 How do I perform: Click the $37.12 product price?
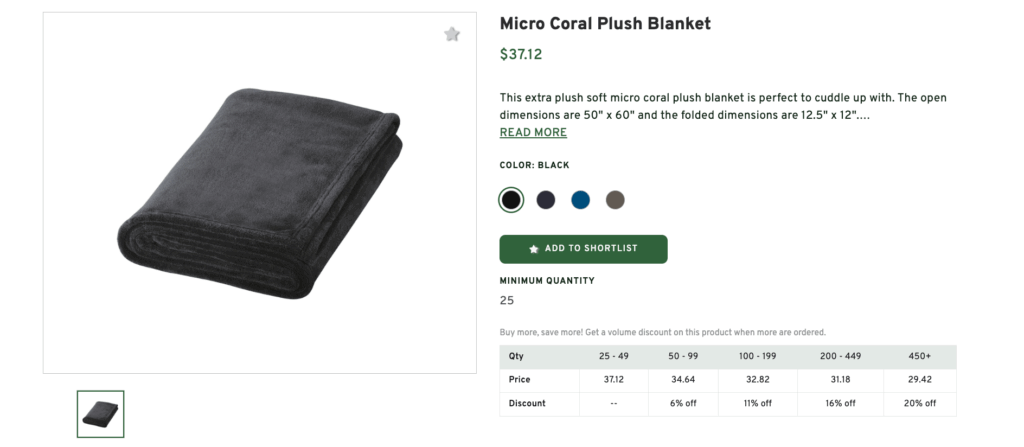521,55
